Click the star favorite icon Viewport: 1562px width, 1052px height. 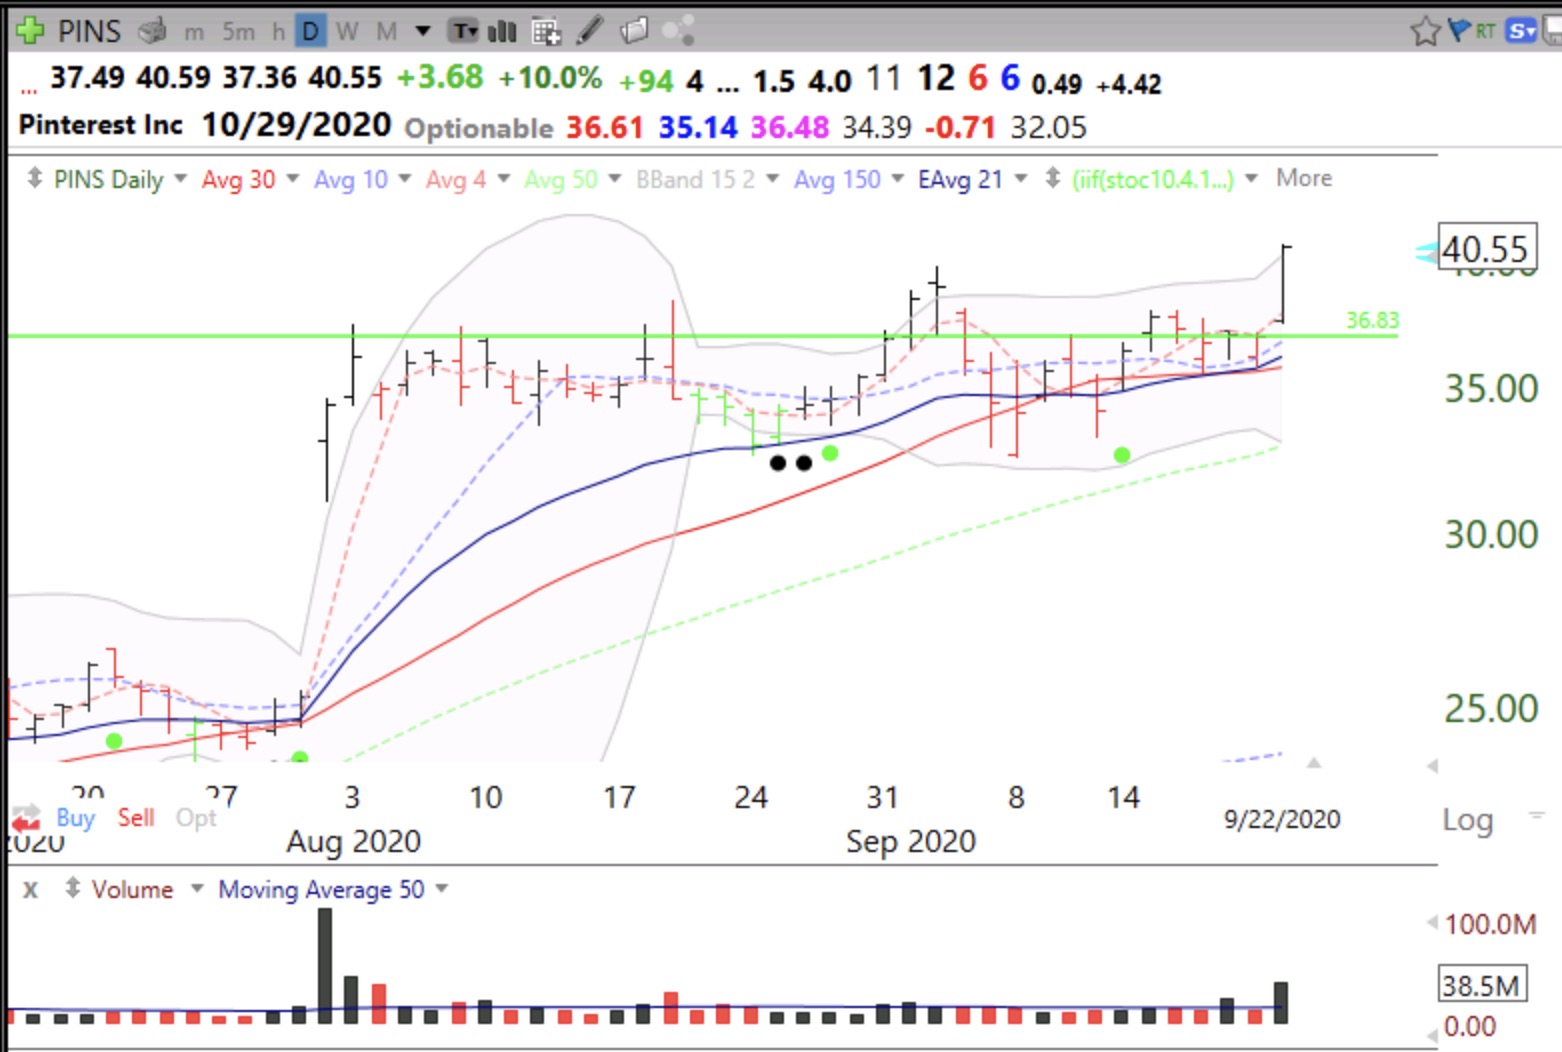(1425, 32)
